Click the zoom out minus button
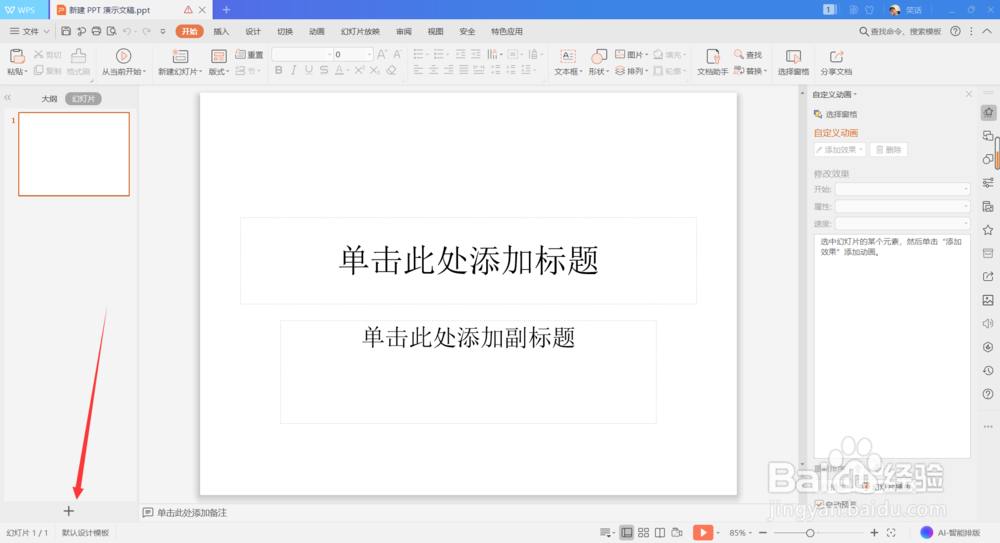Screen dimensions: 1000x543 [763, 532]
